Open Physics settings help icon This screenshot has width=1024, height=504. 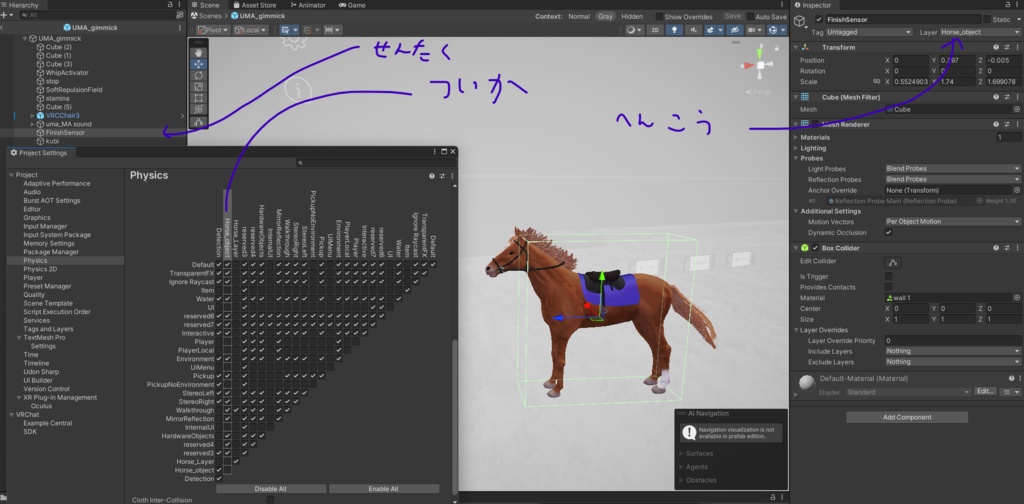(432, 176)
